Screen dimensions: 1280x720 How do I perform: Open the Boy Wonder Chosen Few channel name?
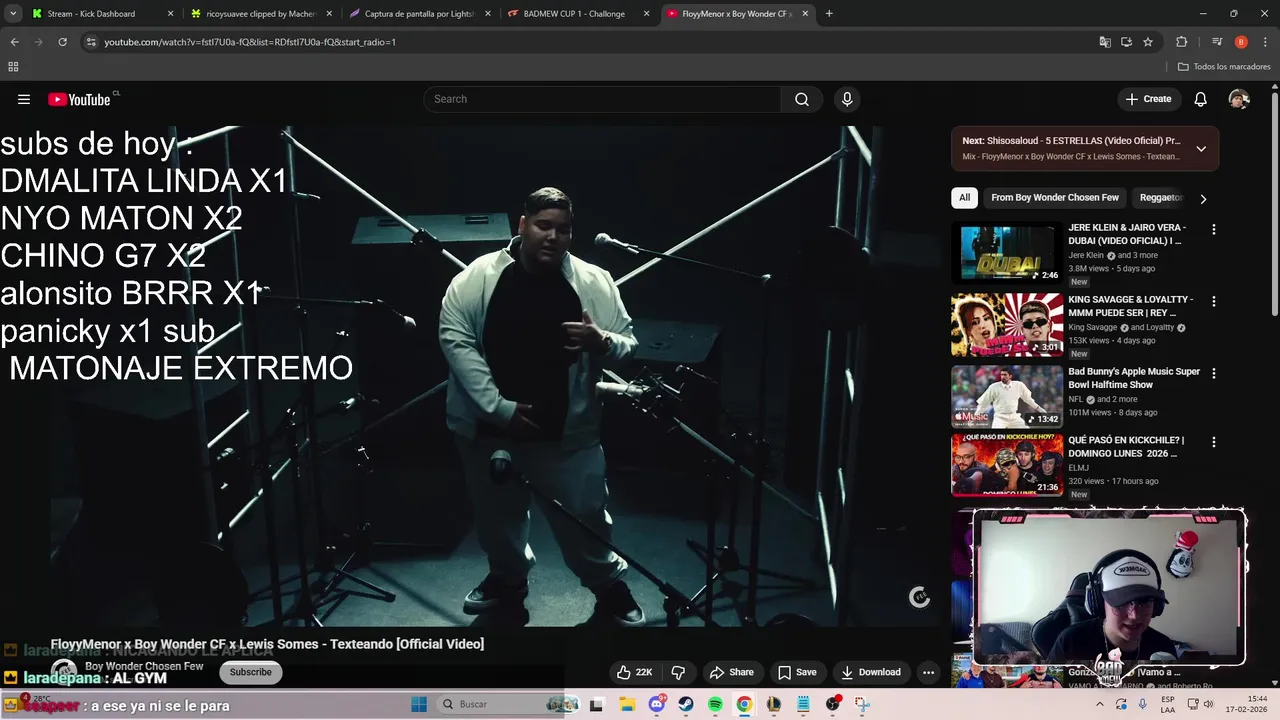pyautogui.click(x=144, y=666)
